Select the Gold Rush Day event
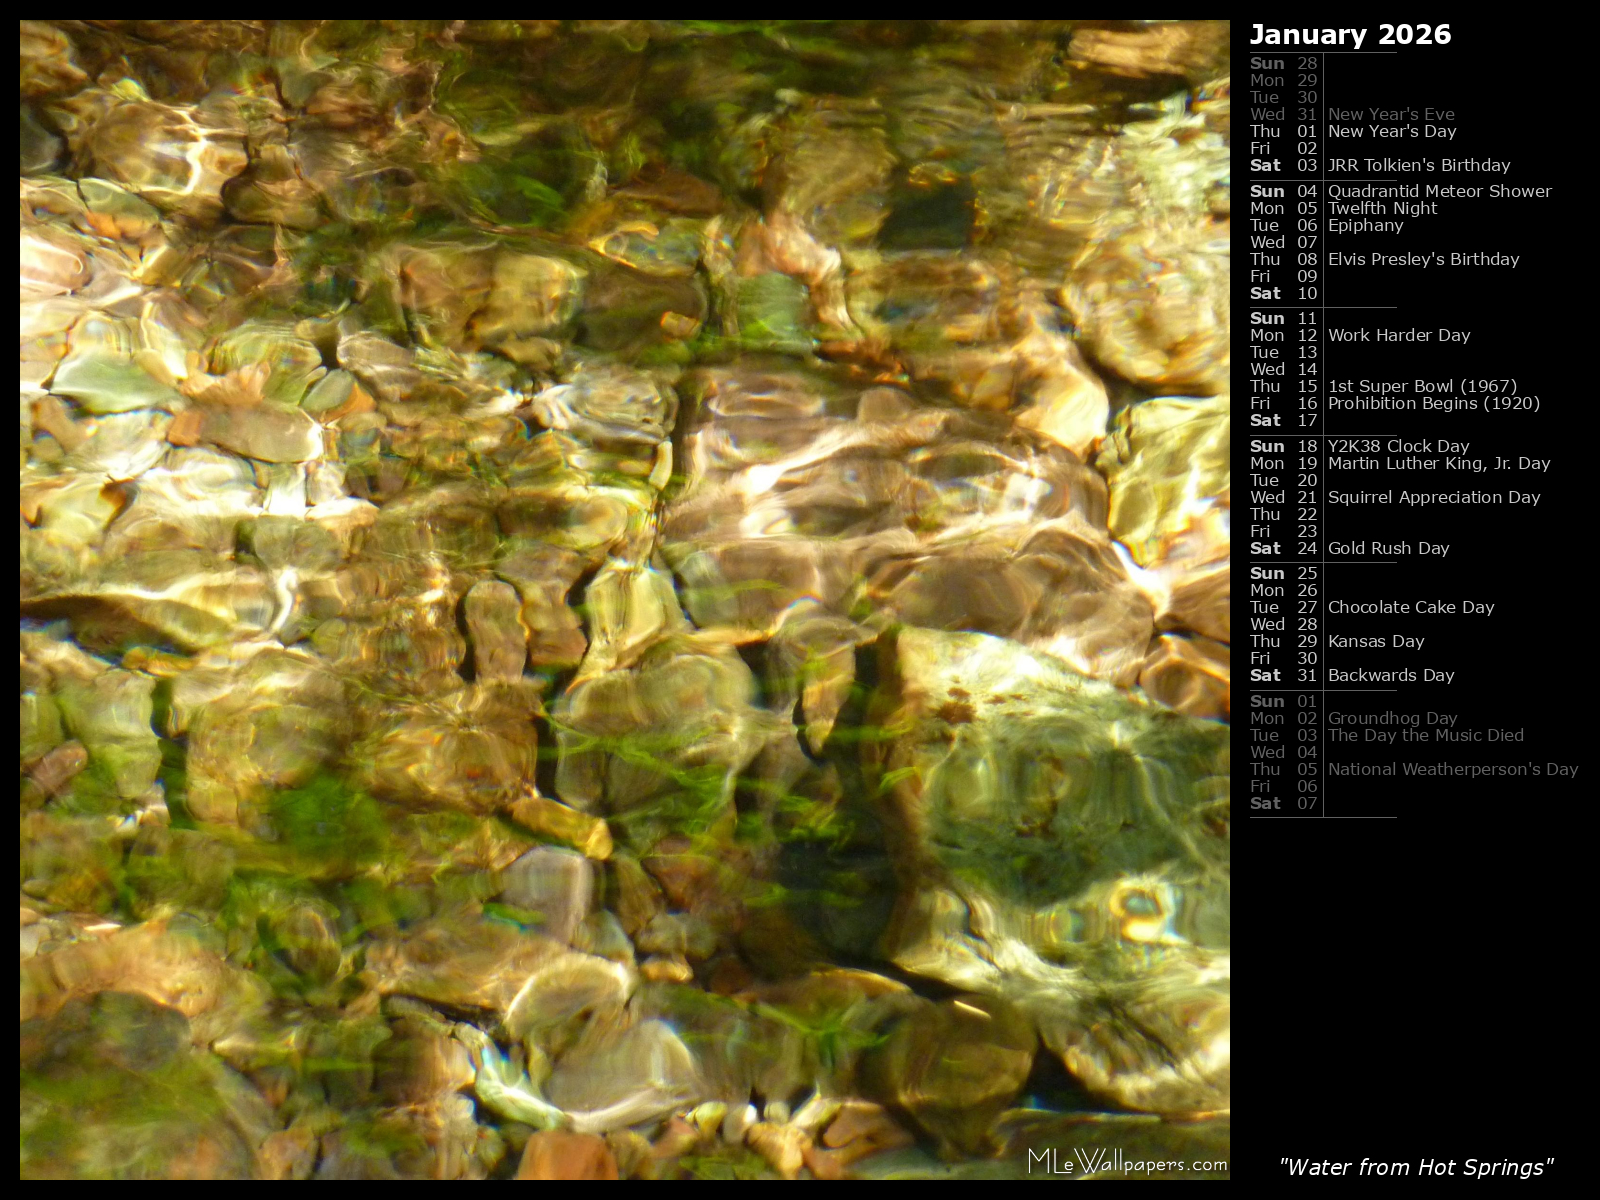The image size is (1600, 1200). (1388, 548)
